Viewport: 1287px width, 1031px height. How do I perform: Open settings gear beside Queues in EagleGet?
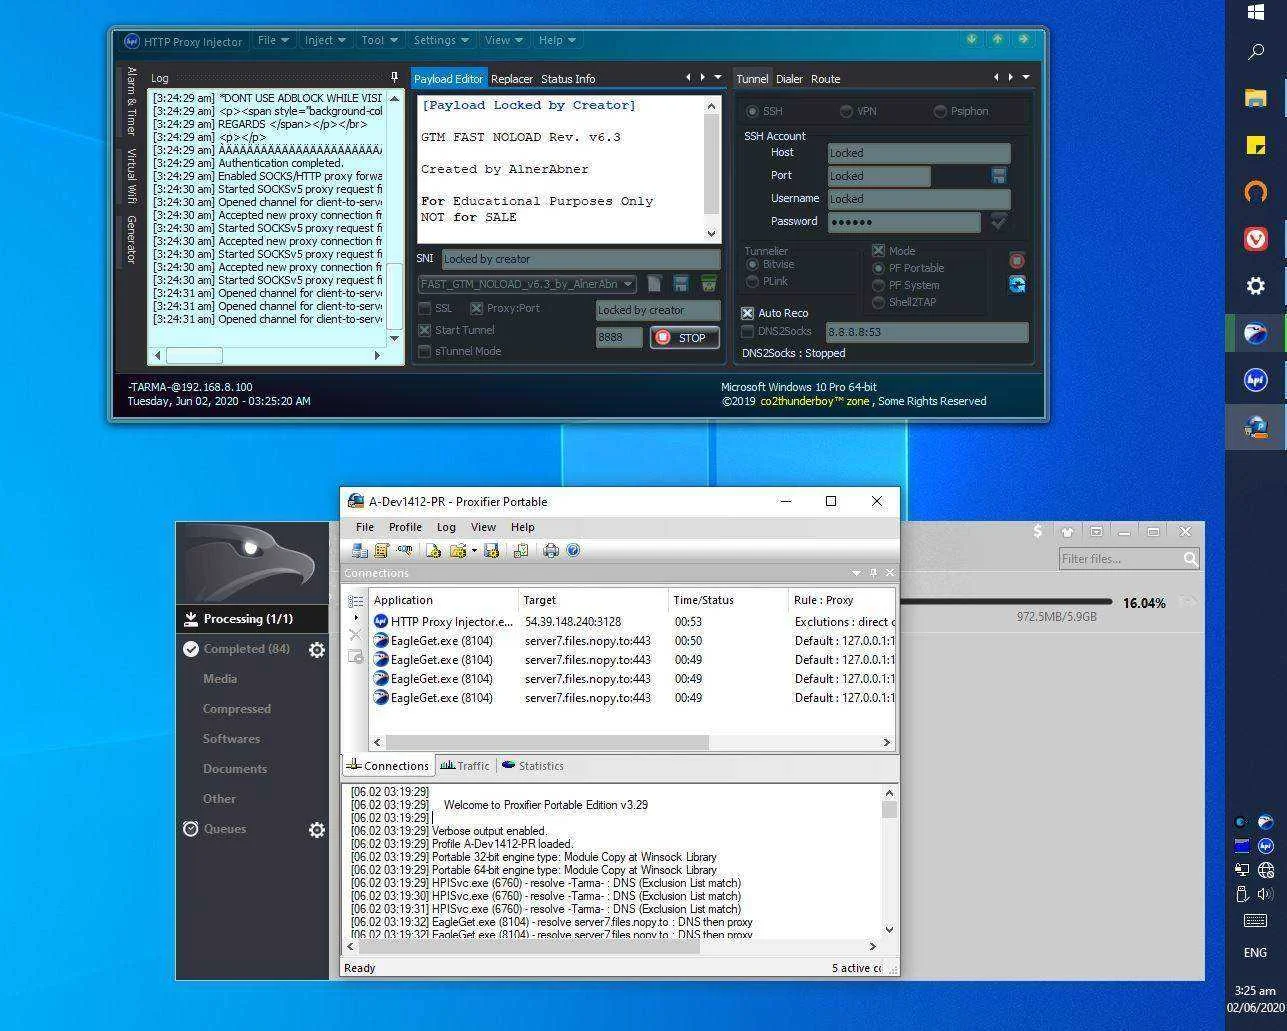click(317, 830)
